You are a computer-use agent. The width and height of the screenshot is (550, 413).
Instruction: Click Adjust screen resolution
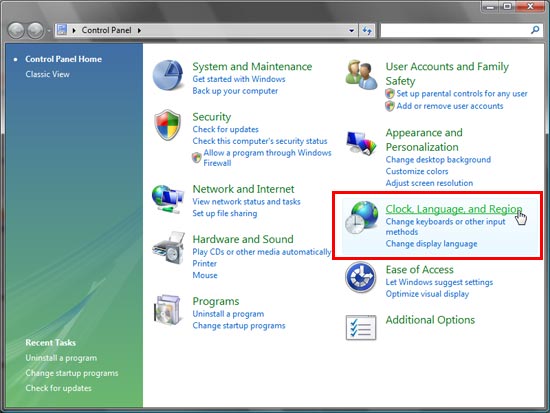tap(429, 183)
